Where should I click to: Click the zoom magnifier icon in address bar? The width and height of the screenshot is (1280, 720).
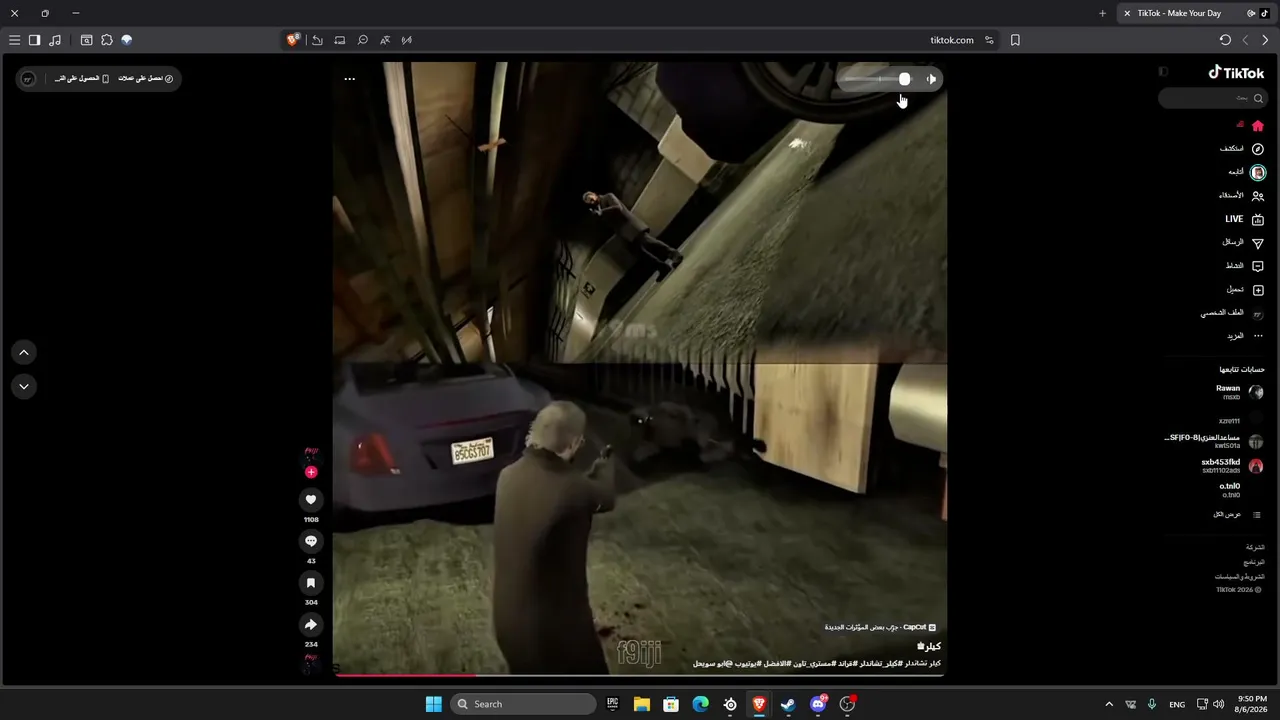363,40
